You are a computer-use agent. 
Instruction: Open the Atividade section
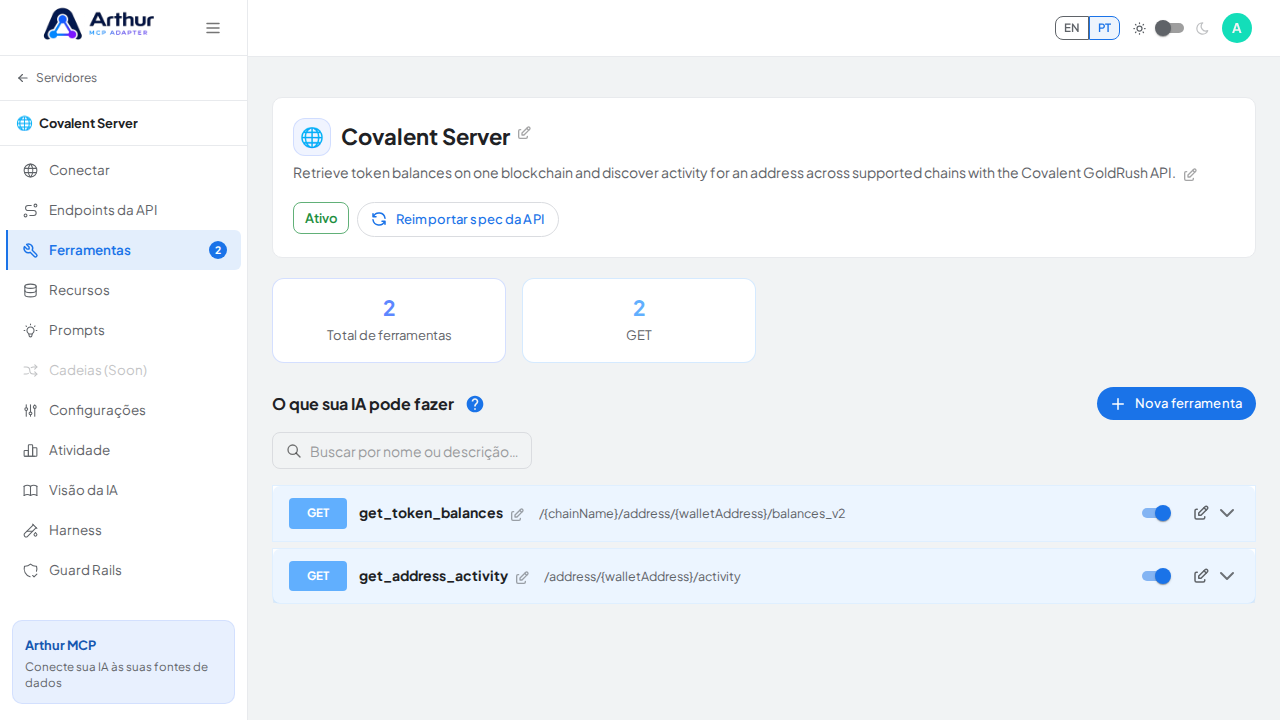tap(123, 450)
